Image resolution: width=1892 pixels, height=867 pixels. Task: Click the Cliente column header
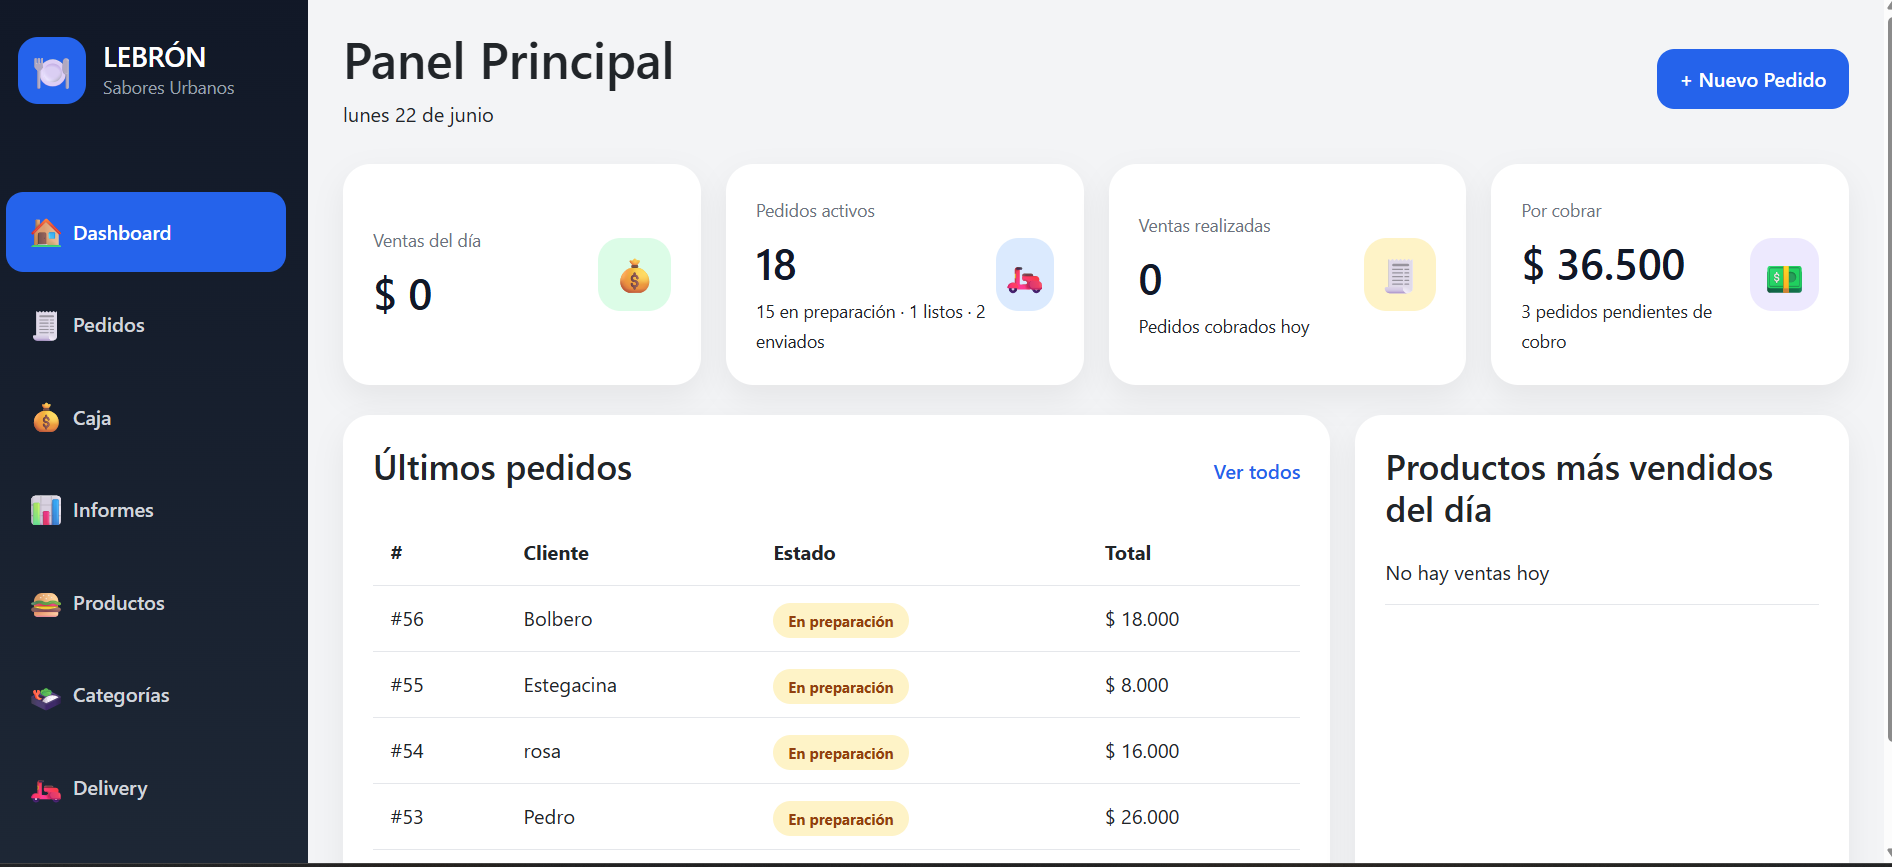click(x=556, y=553)
